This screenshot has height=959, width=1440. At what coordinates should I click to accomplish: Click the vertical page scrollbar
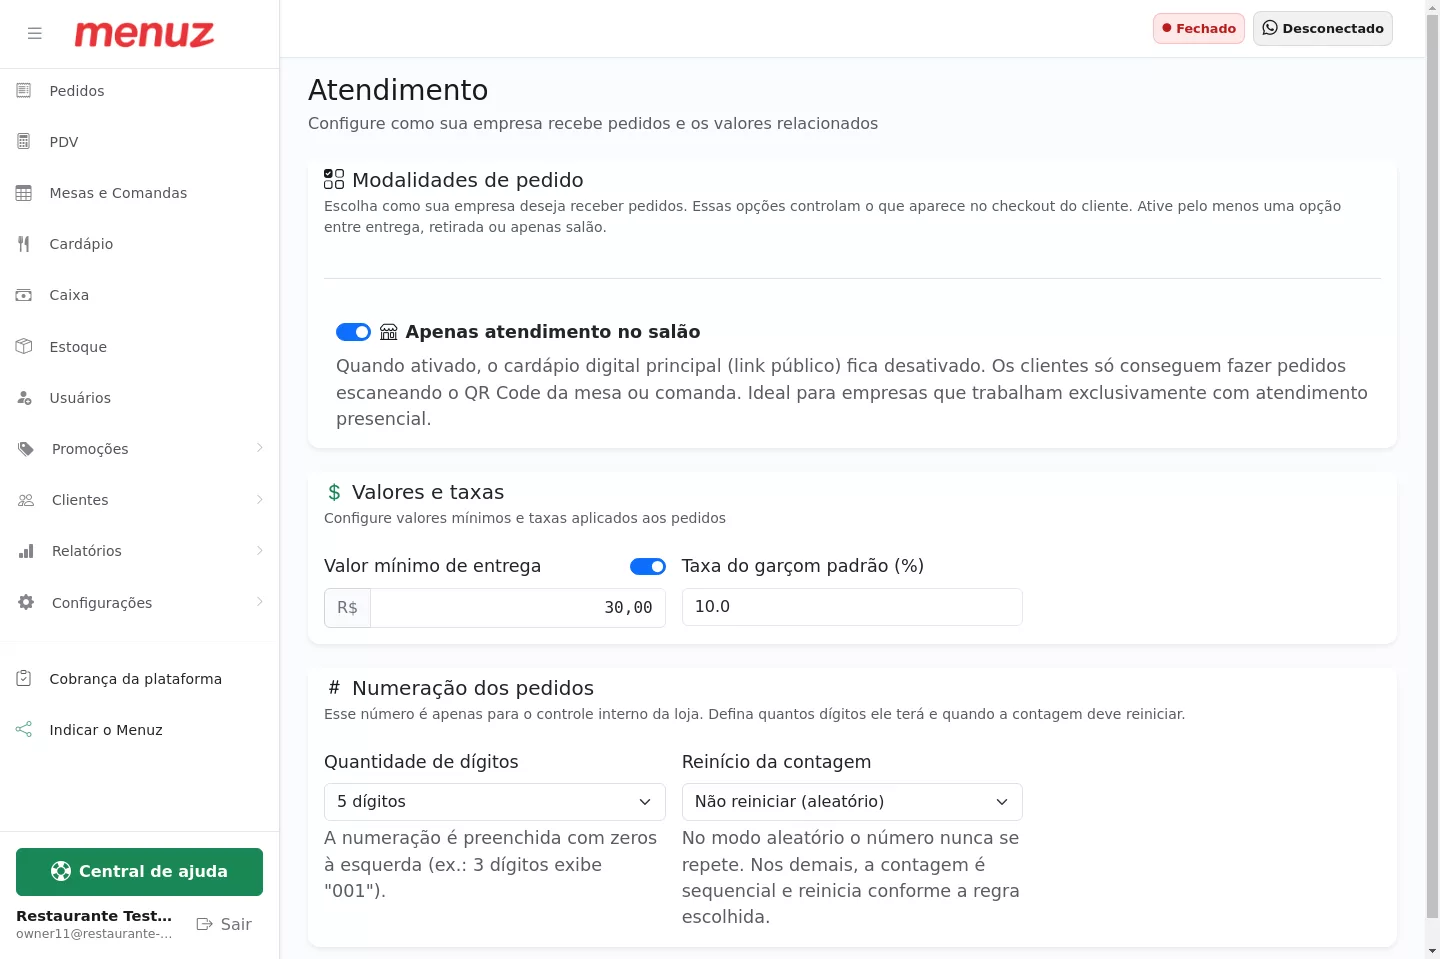click(x=1432, y=466)
